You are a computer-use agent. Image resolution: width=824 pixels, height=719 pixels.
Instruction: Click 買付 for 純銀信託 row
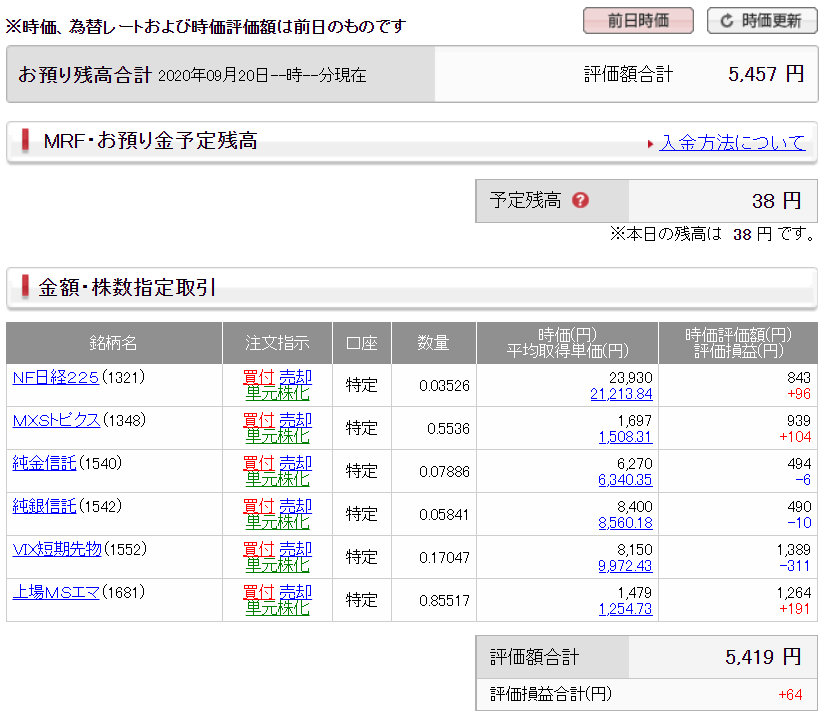pos(259,506)
